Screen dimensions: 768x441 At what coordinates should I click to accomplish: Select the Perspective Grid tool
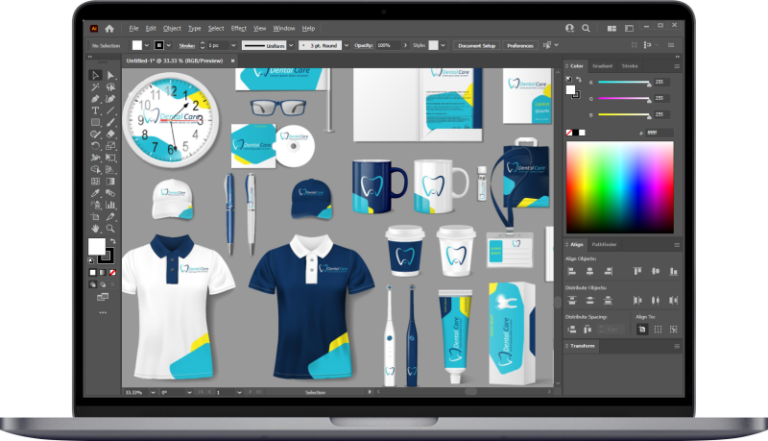pos(111,170)
